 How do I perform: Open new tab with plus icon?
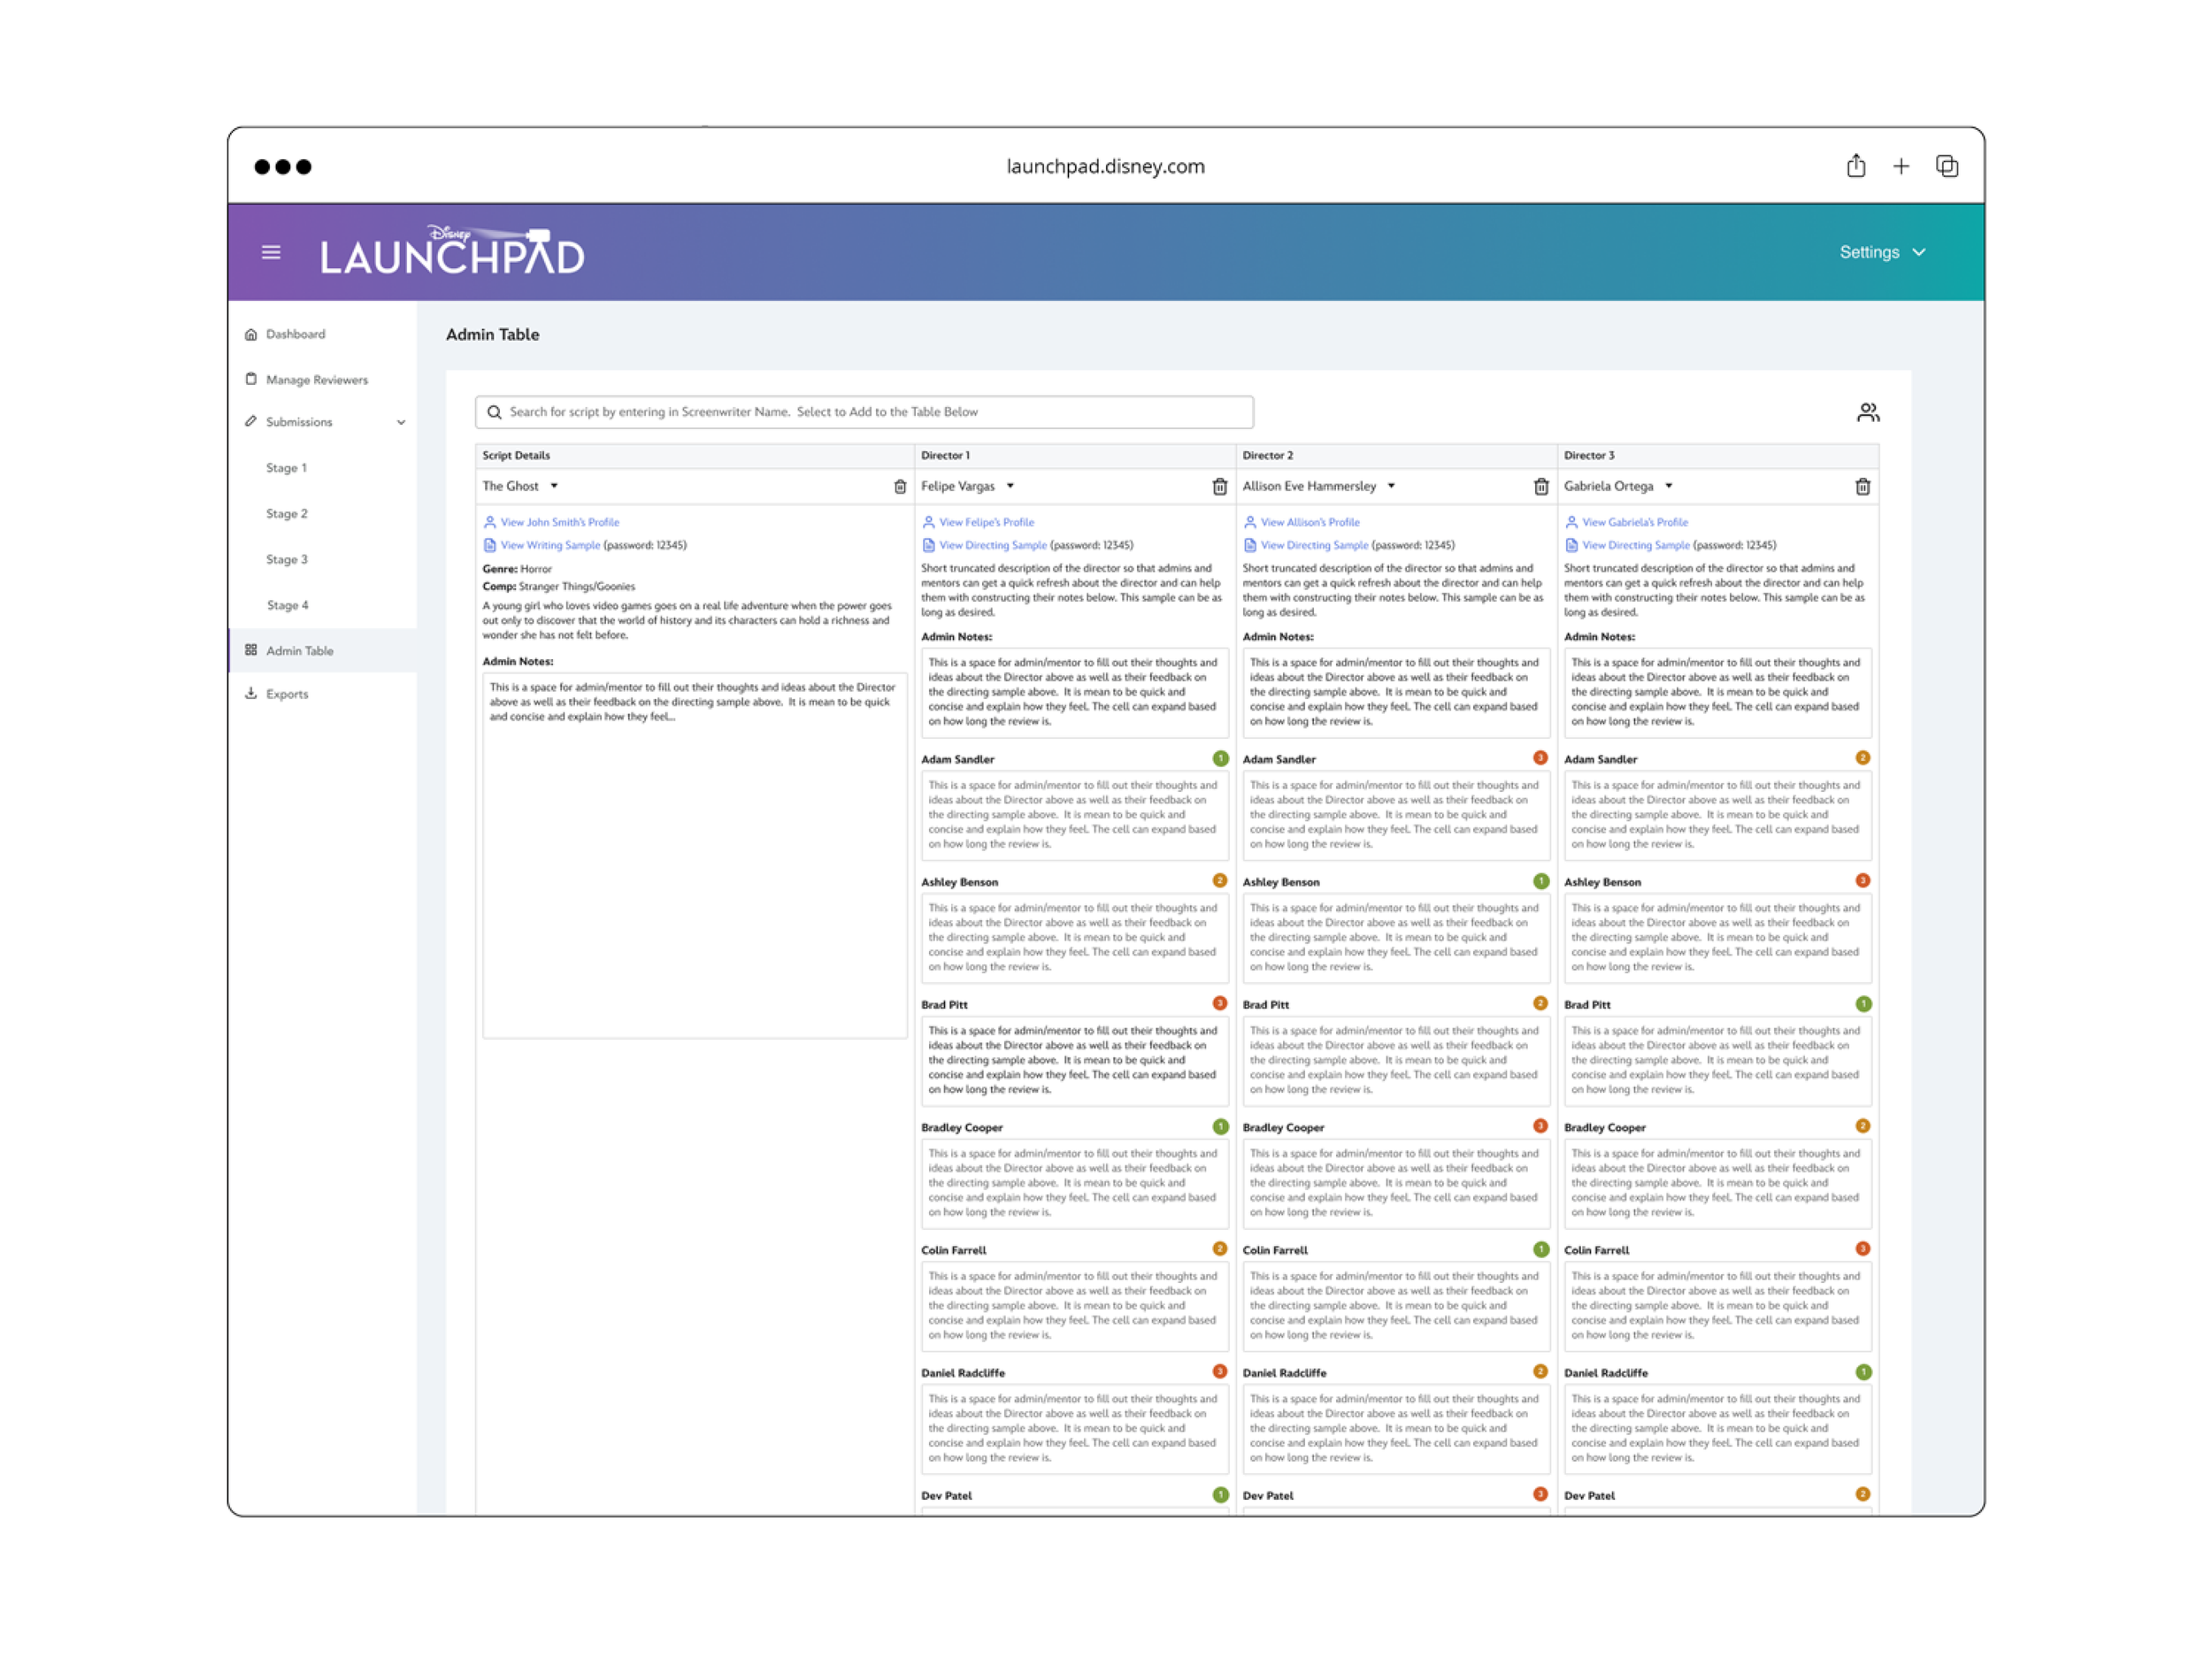[x=1900, y=166]
